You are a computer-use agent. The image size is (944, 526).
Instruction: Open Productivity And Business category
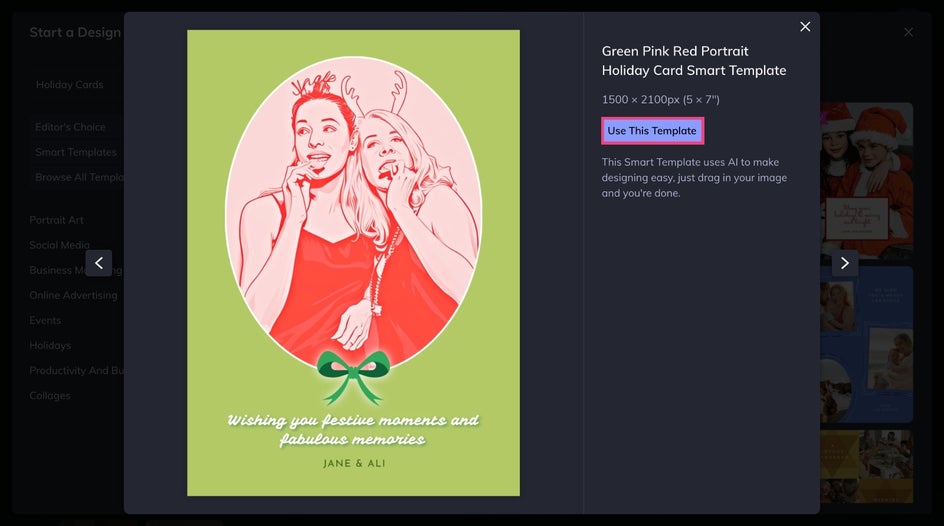click(x=76, y=370)
